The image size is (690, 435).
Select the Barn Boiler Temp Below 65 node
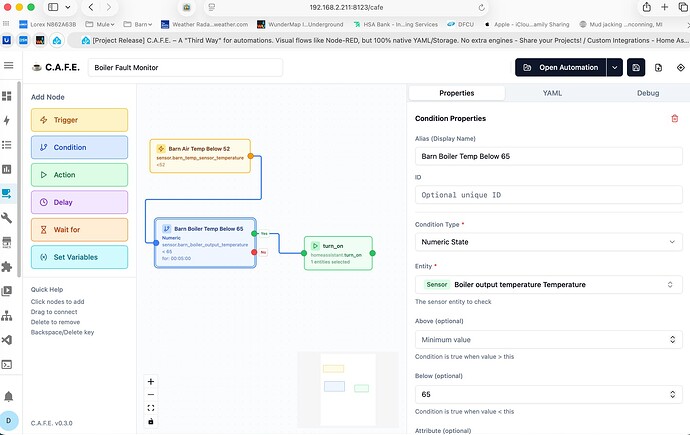(205, 243)
